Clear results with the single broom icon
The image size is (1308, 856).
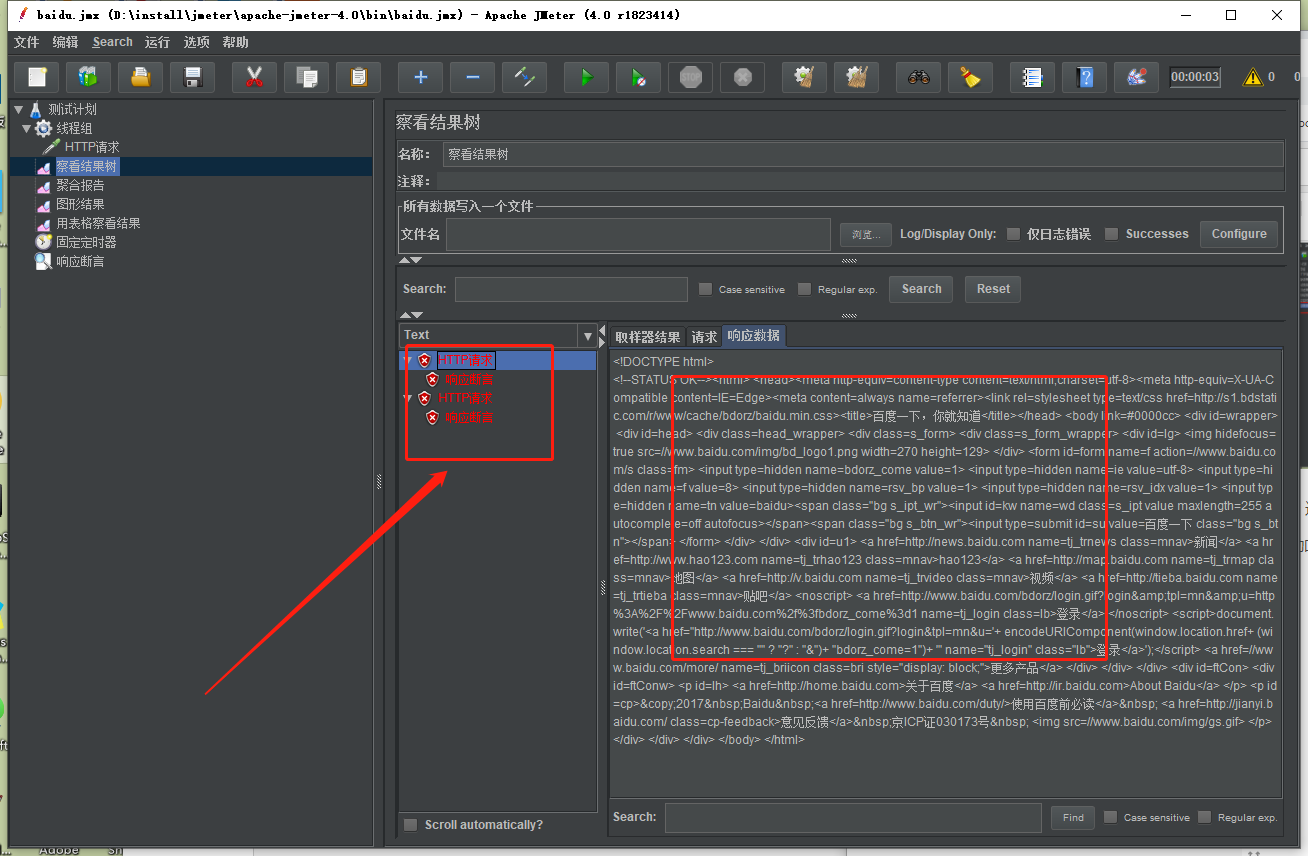803,77
